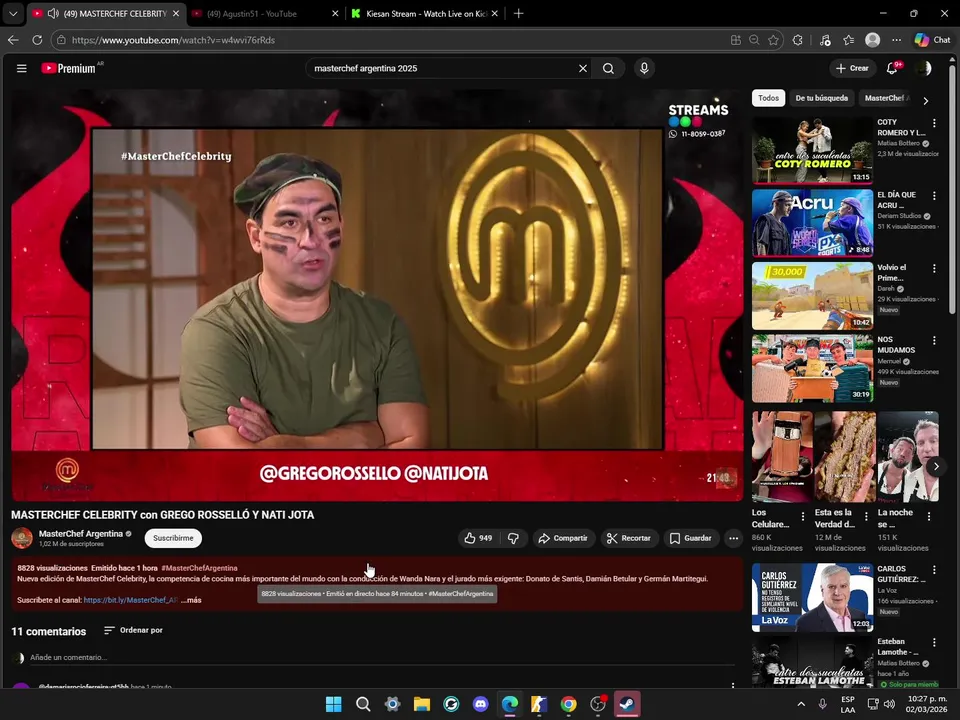Share the video via Compartir
Viewport: 960px width, 720px height.
coord(563,538)
